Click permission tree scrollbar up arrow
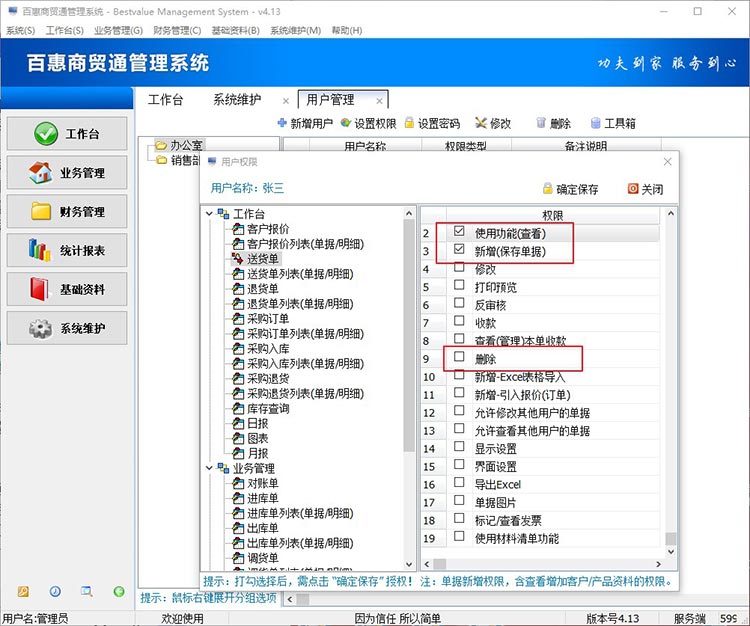750x626 pixels. 409,213
